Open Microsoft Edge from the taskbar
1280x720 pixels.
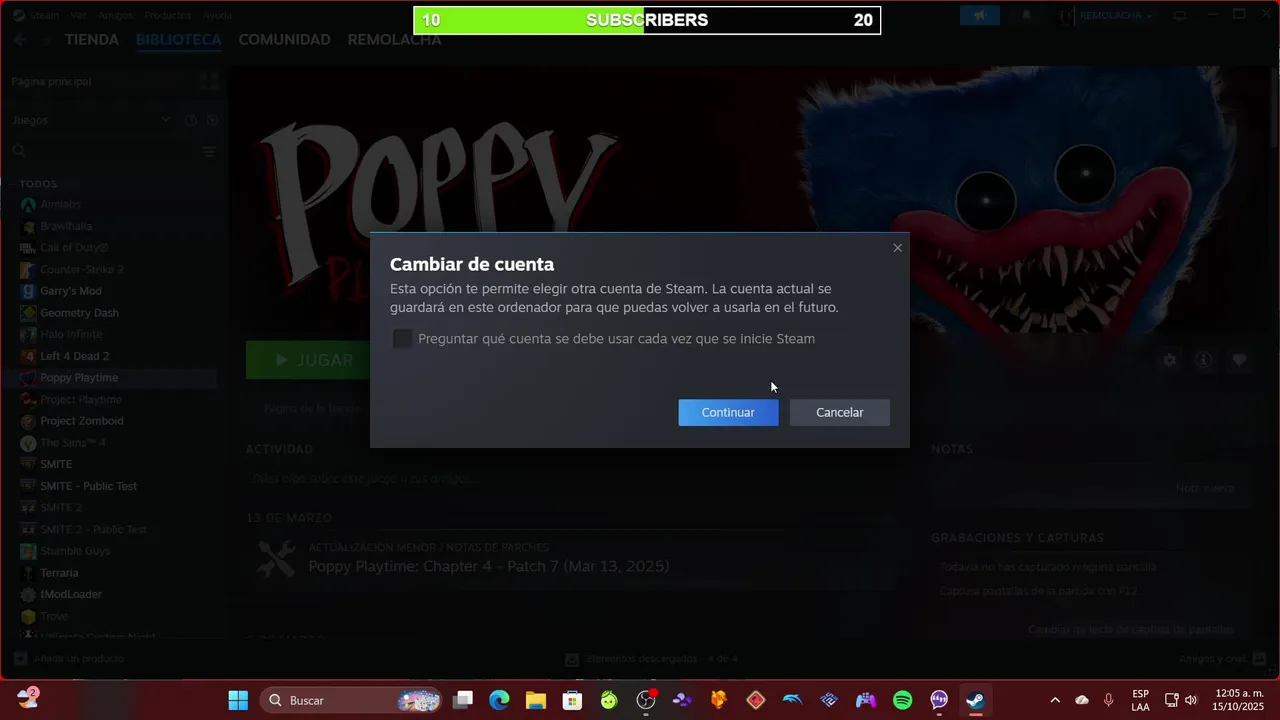pos(499,700)
